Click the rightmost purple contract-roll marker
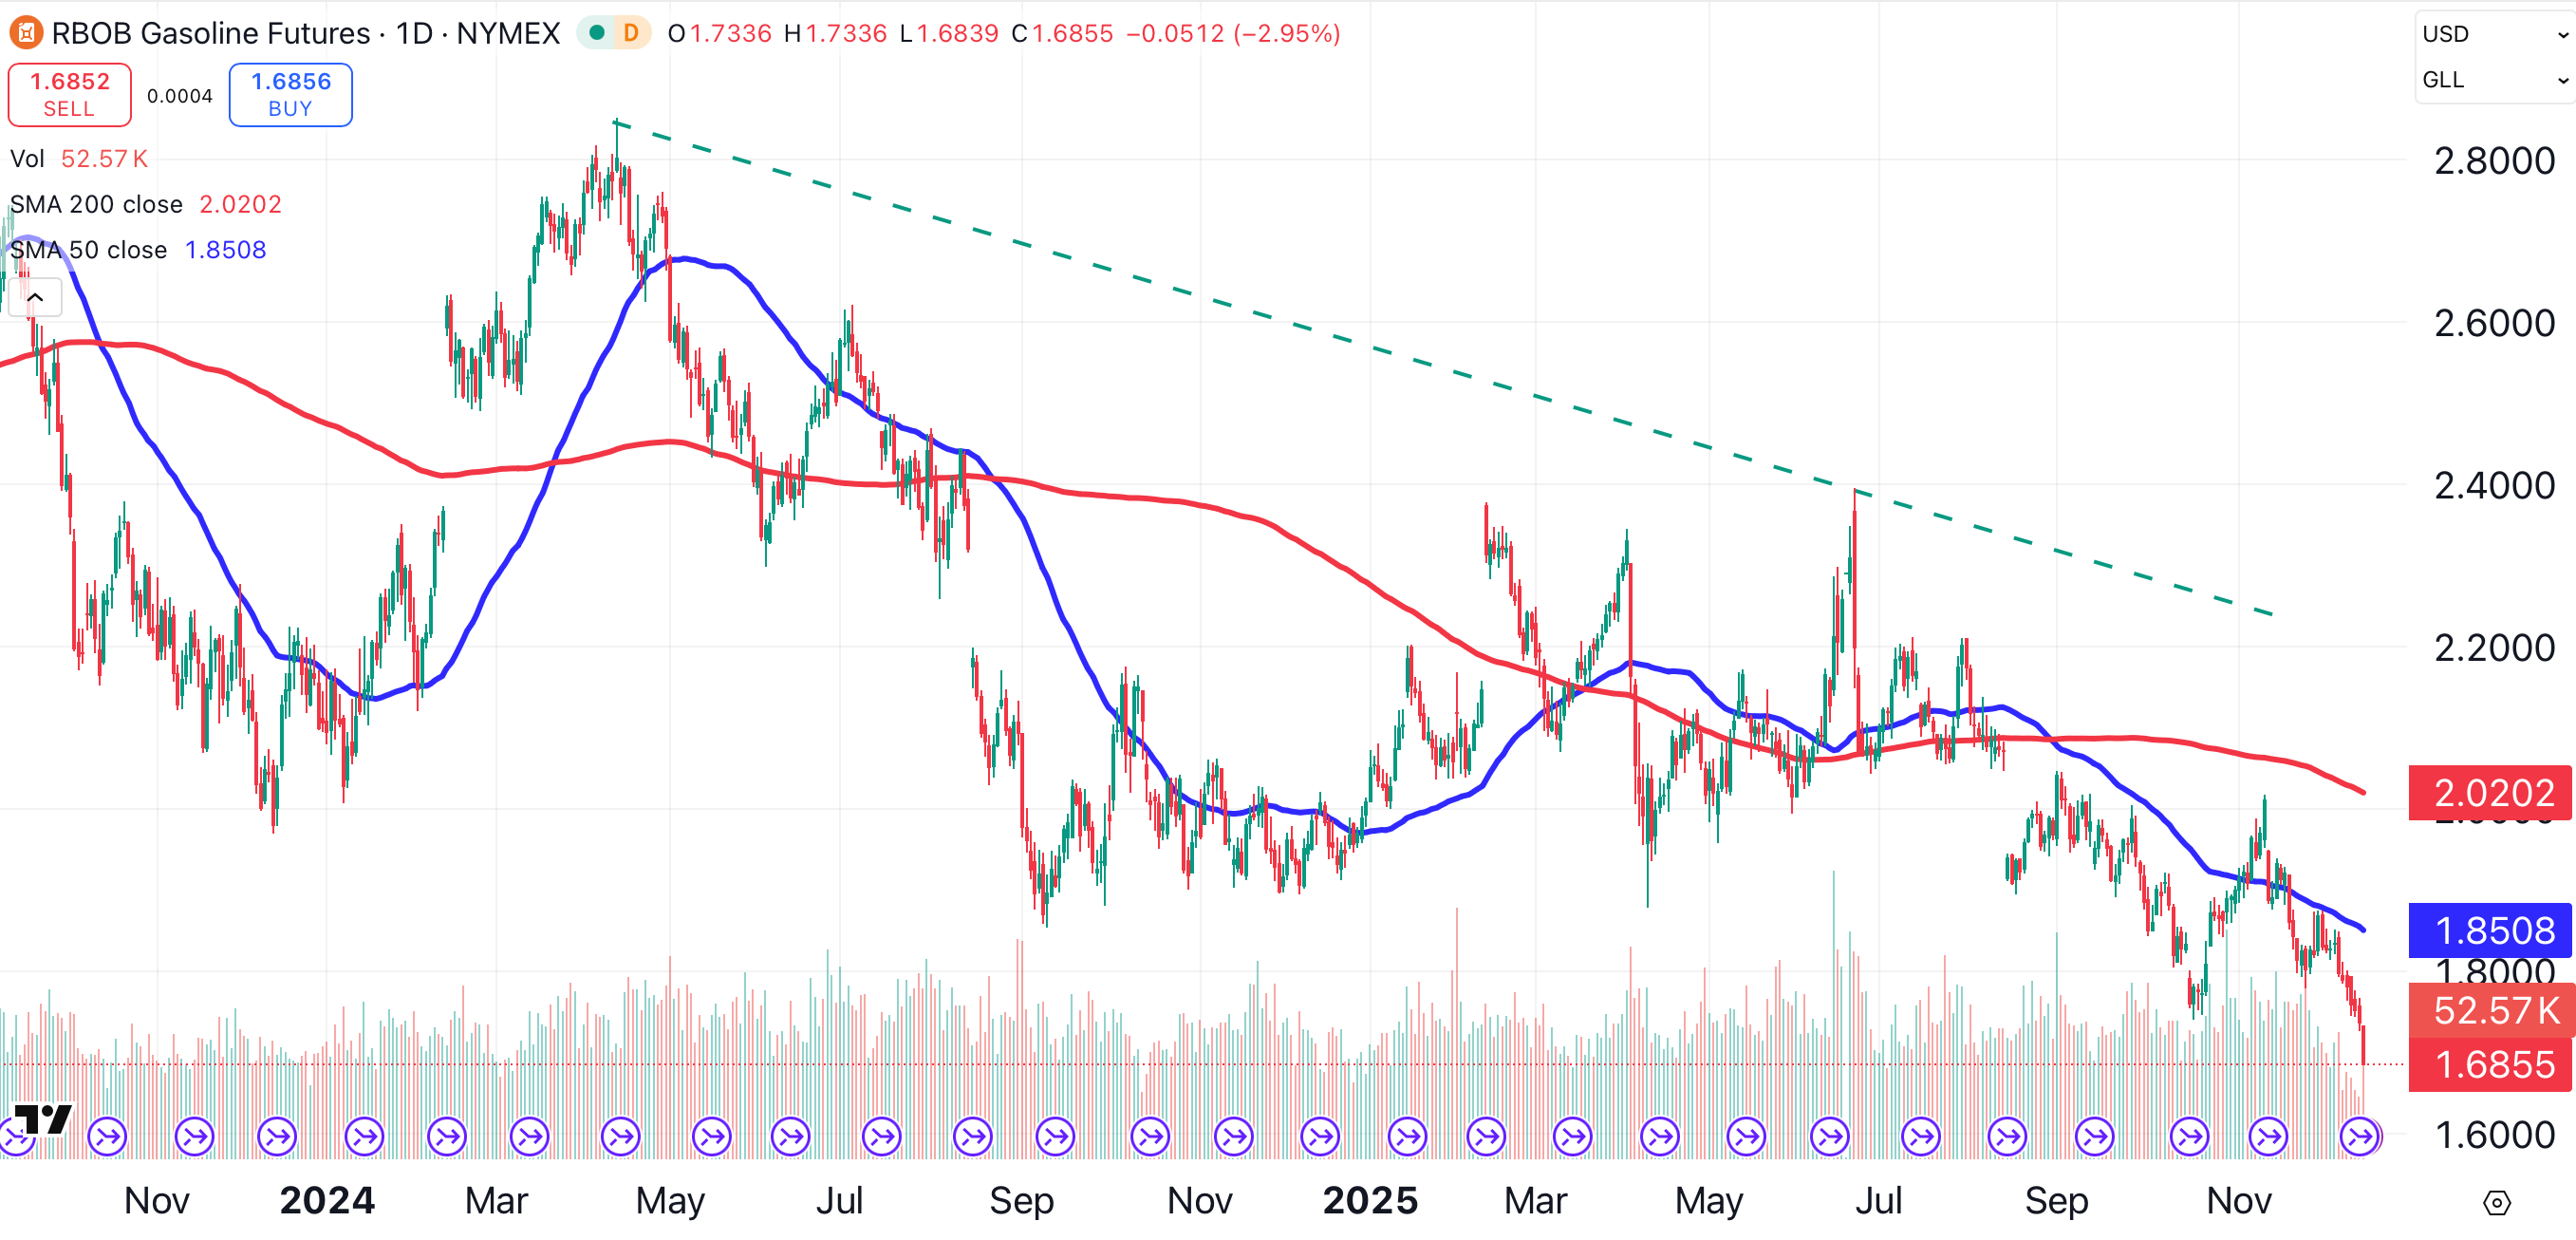The height and width of the screenshot is (1240, 2576). 2361,1136
